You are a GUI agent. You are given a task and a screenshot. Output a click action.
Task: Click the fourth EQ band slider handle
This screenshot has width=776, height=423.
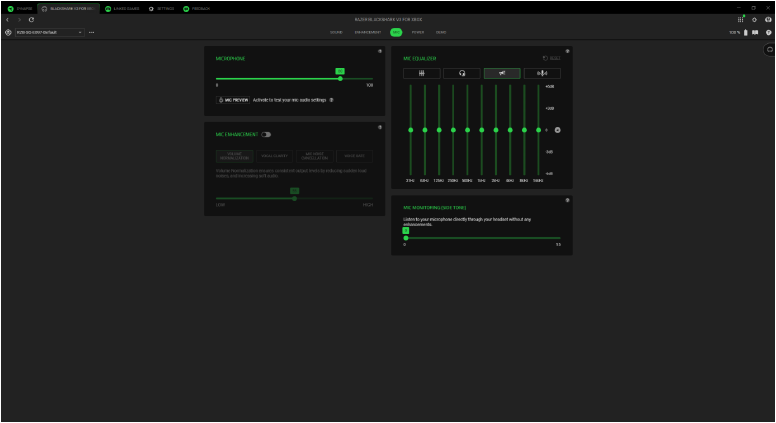[453, 130]
